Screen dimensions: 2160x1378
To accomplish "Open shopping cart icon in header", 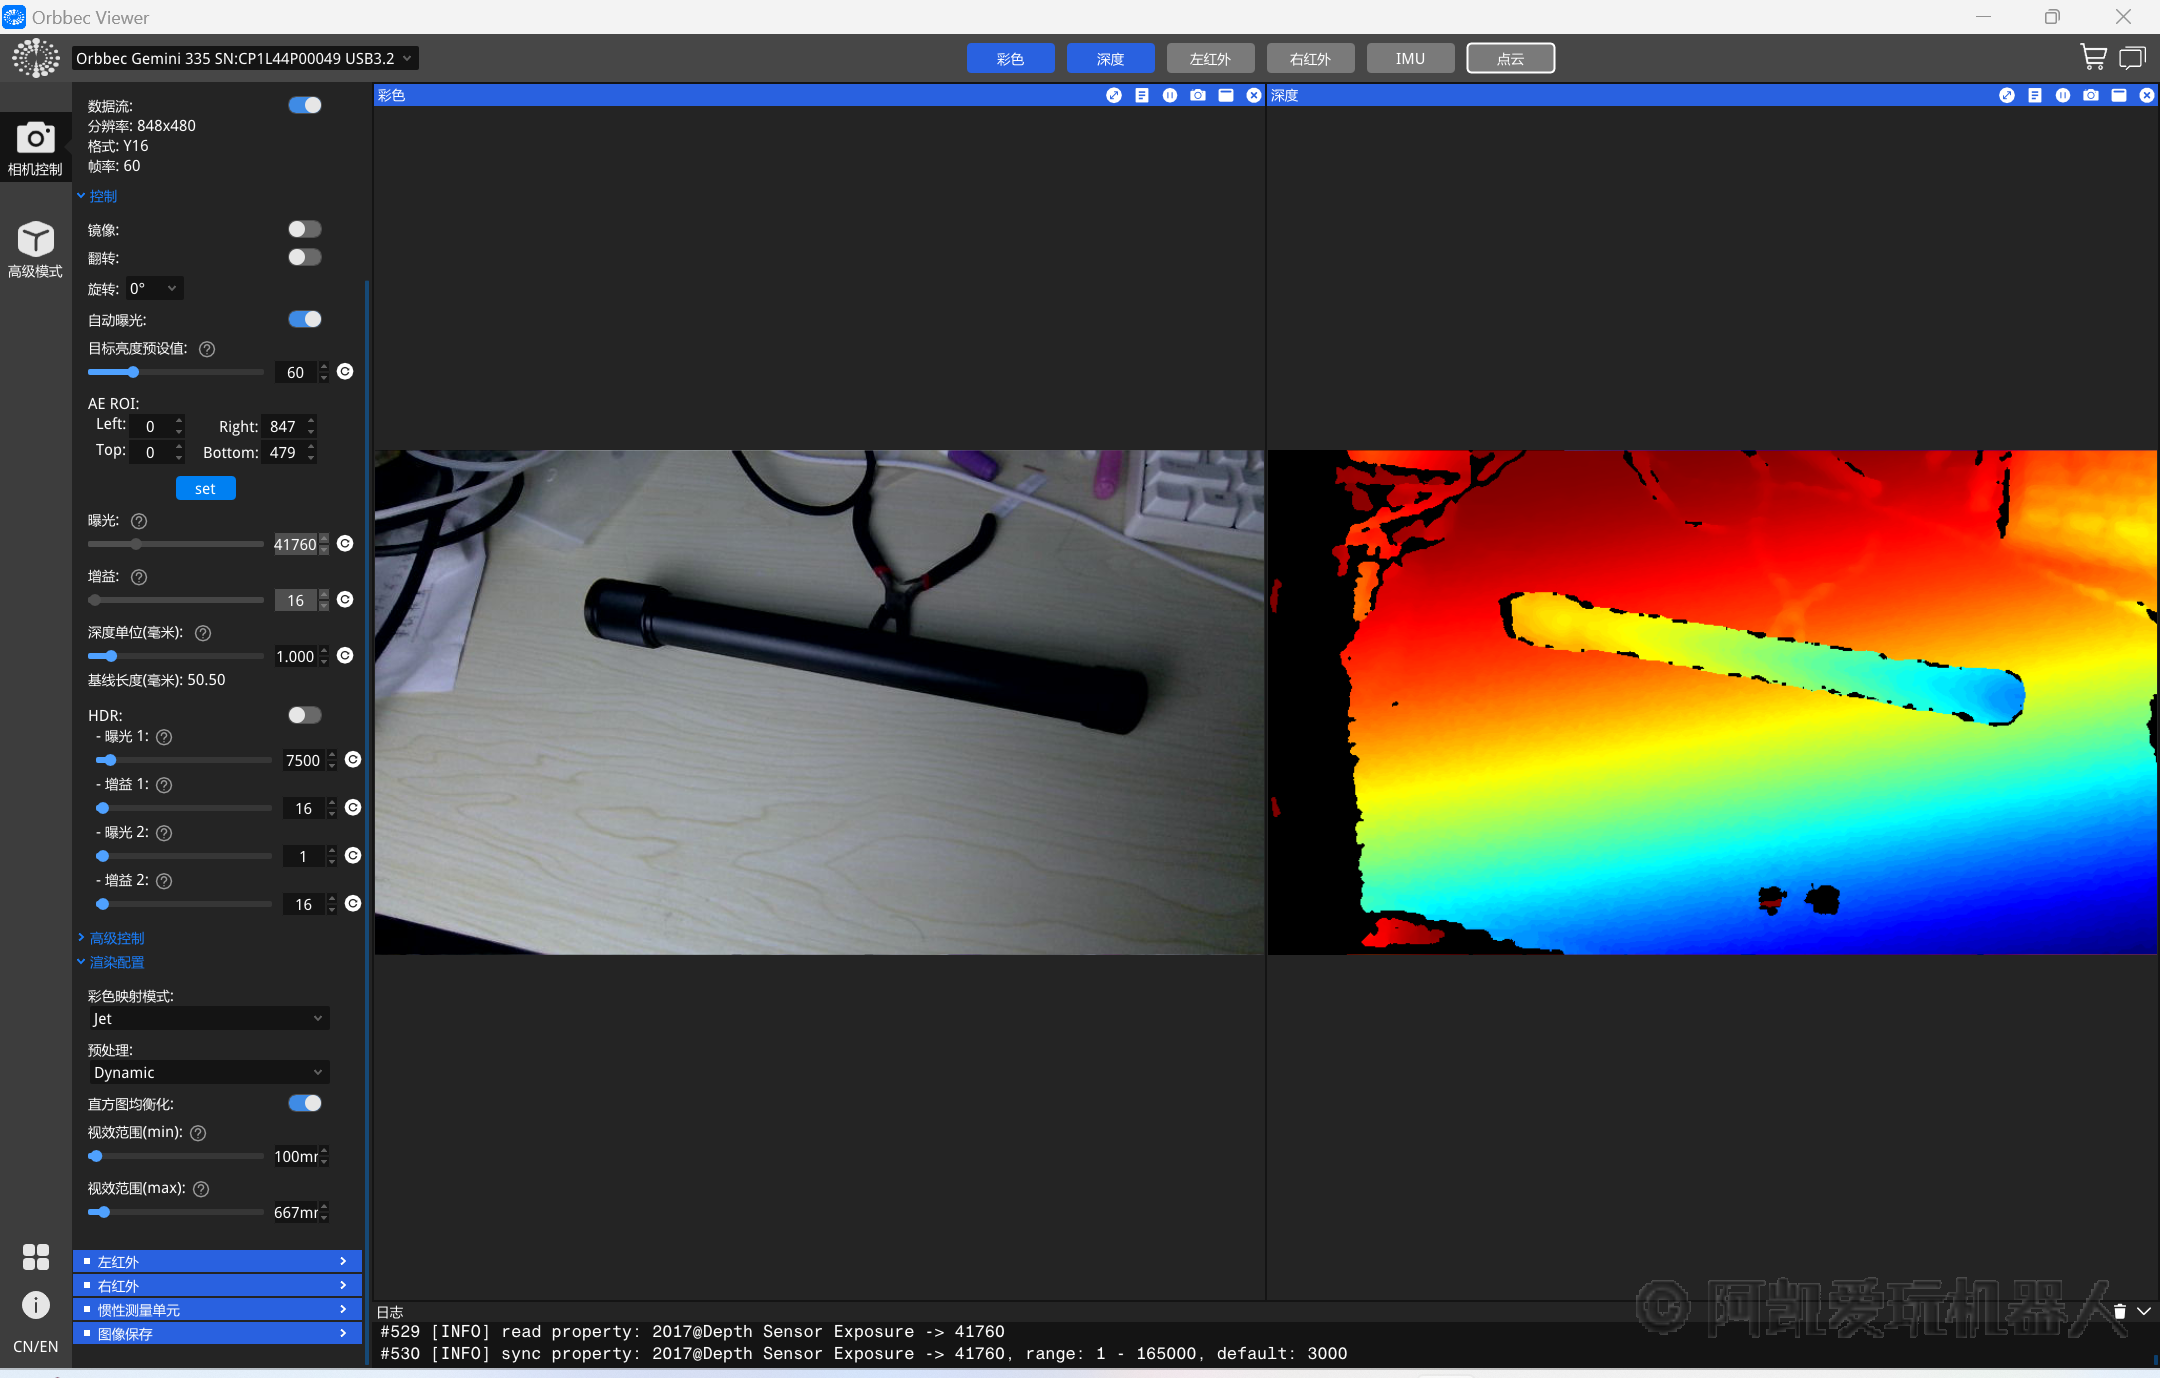I will click(x=2092, y=58).
